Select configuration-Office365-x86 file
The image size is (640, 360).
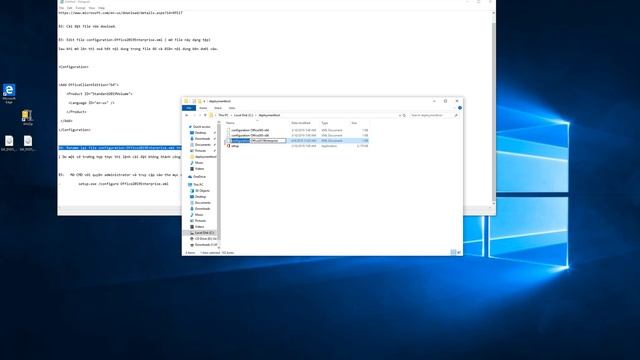coord(250,135)
